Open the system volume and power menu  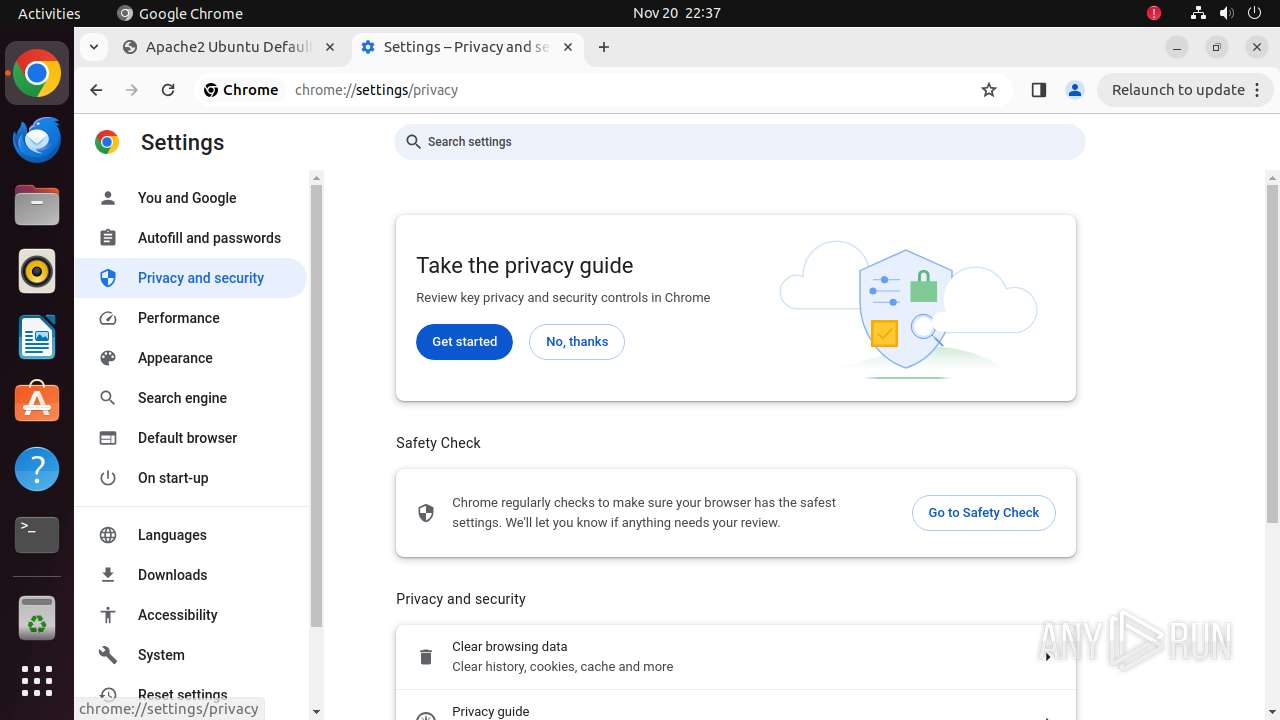(x=1226, y=13)
